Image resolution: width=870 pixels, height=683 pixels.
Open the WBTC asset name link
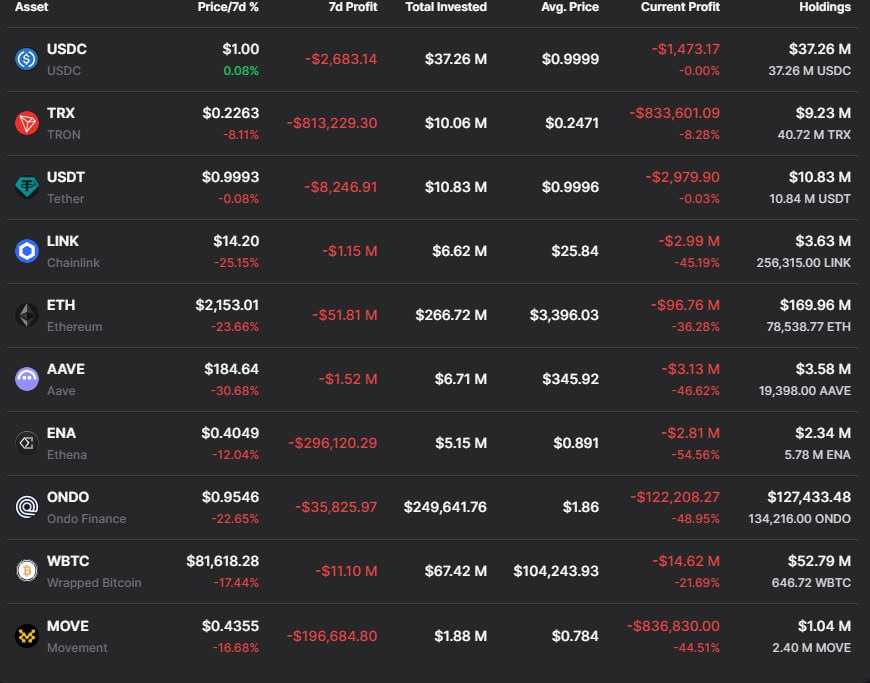(x=68, y=561)
